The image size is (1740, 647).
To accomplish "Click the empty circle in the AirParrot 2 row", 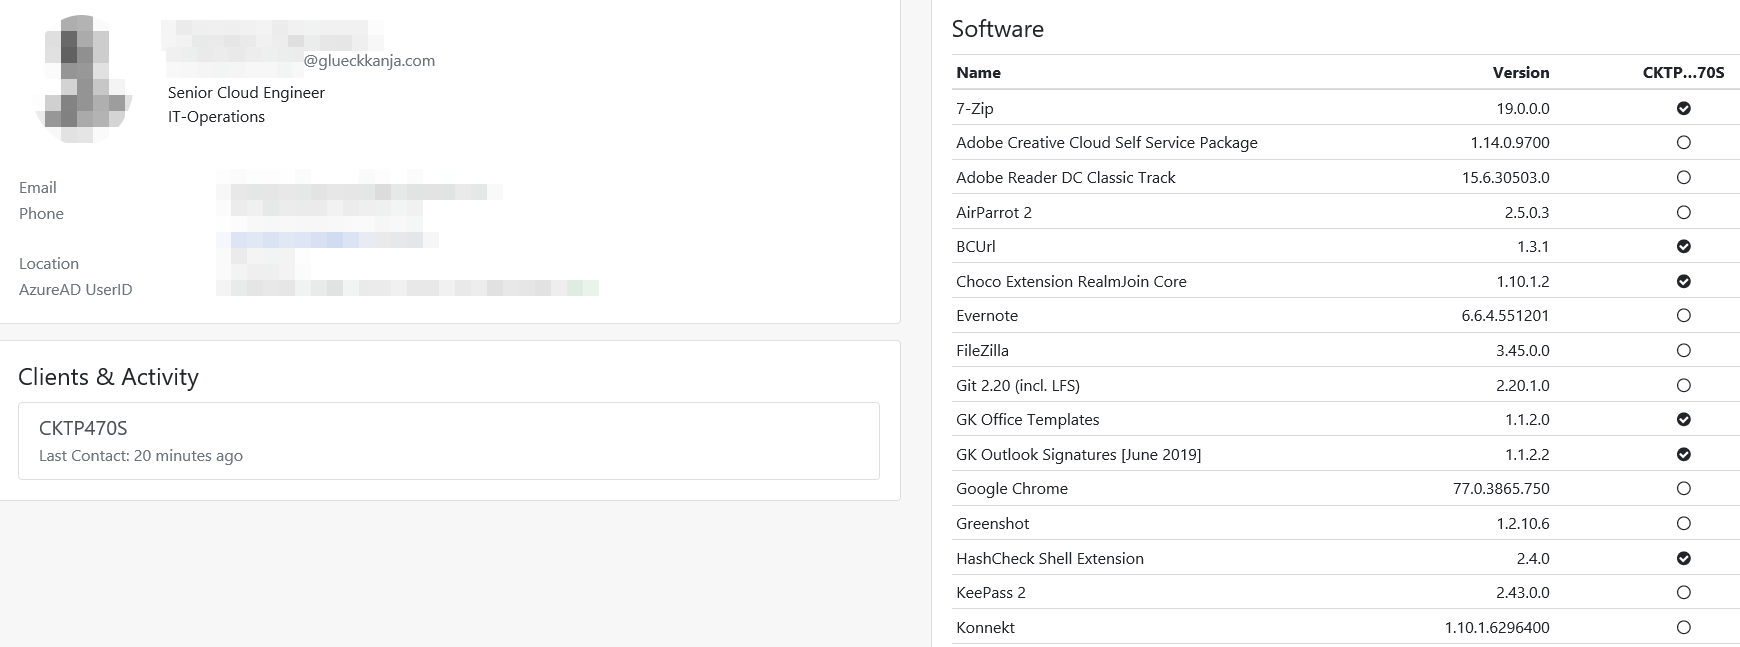I will (1684, 212).
